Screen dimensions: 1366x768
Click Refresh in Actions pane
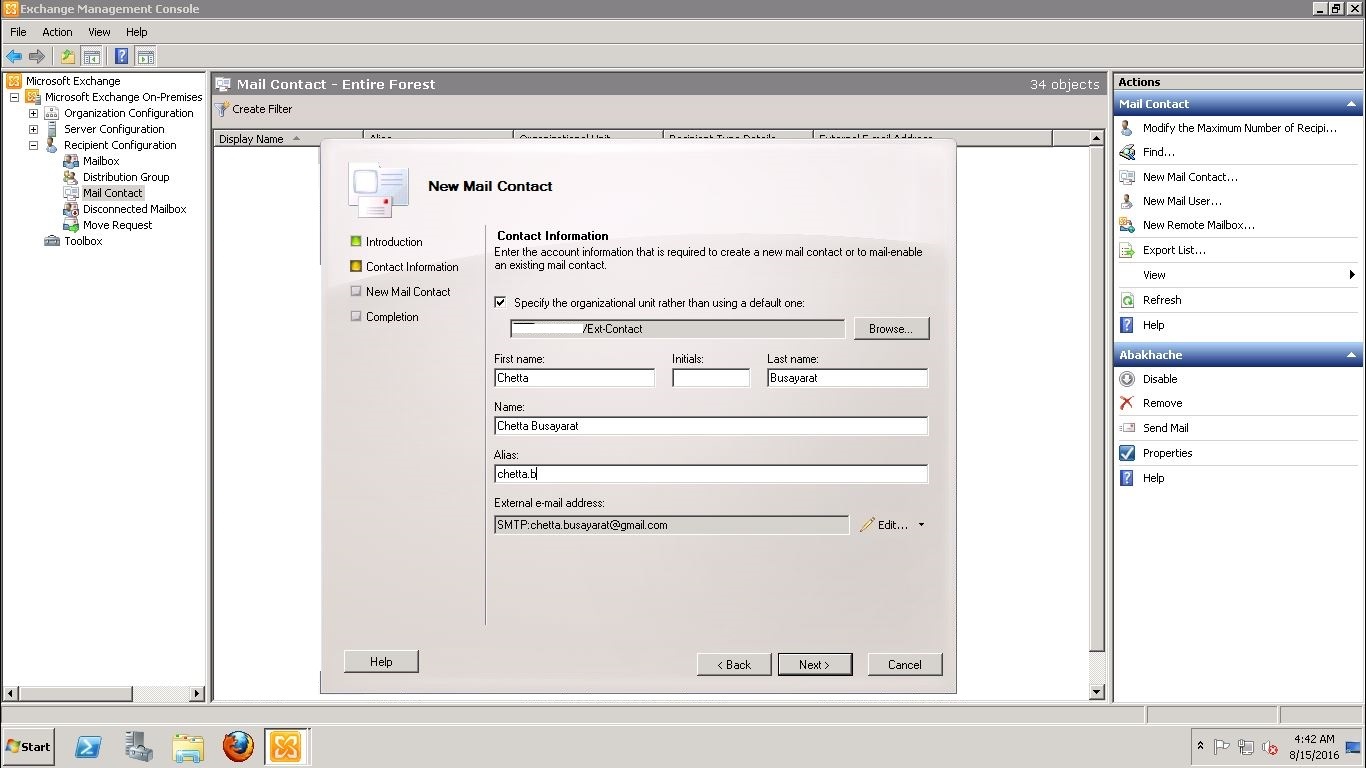[x=1162, y=300]
